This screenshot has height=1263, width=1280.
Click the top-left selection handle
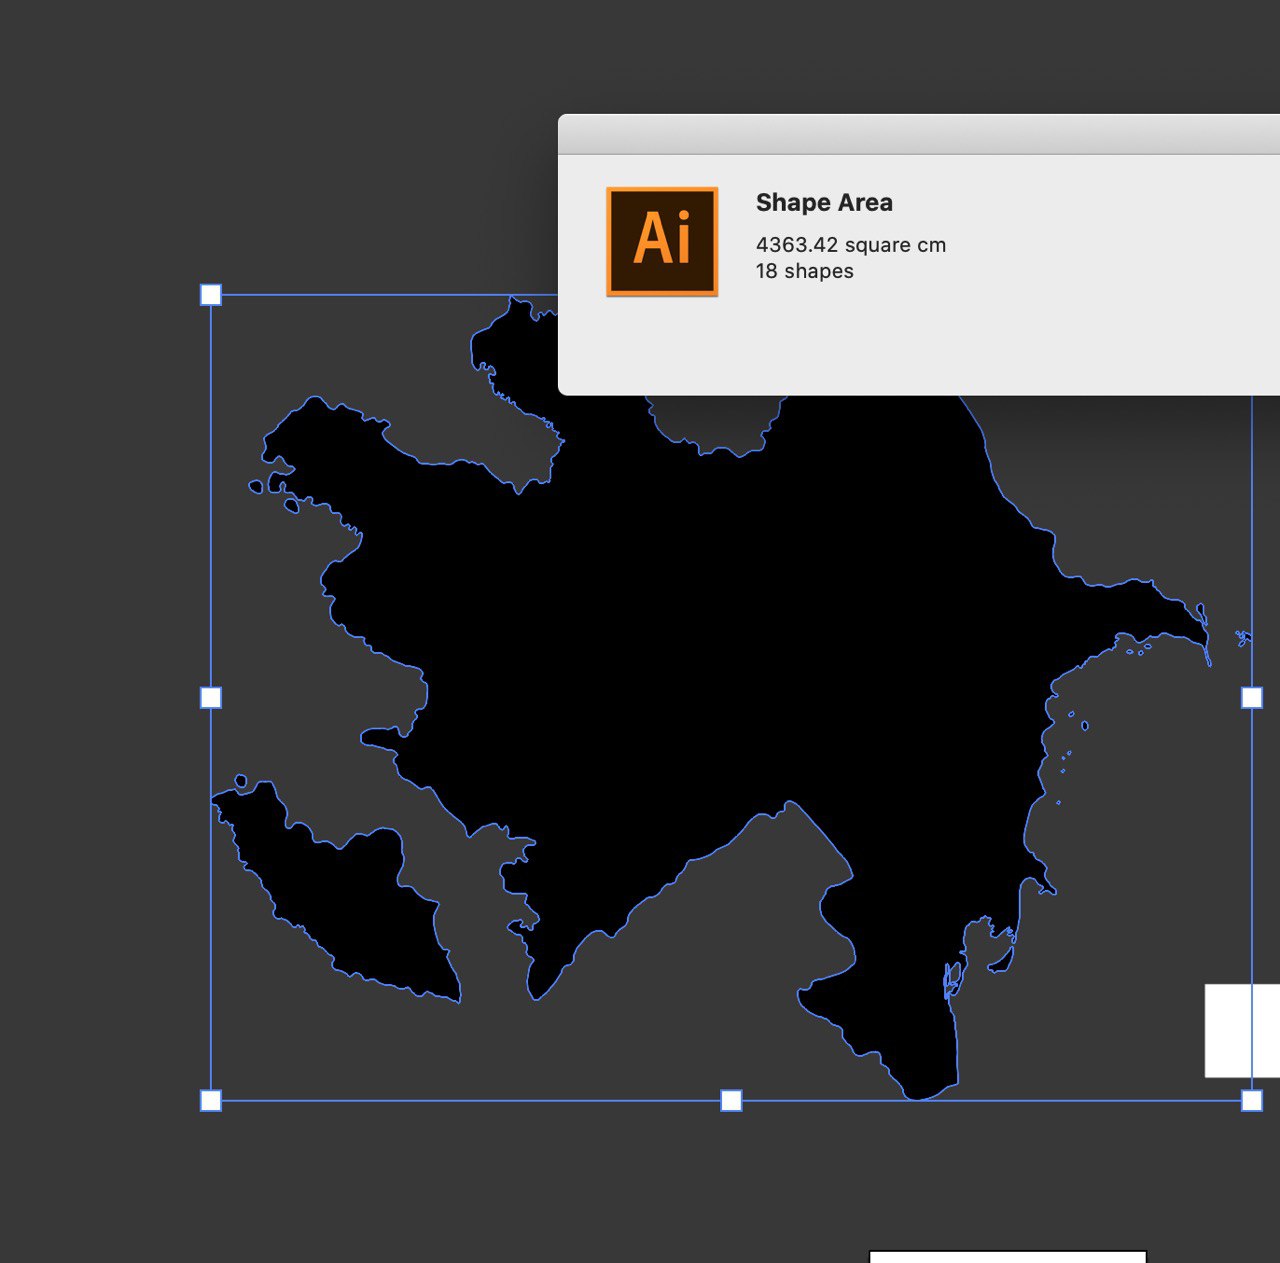click(x=211, y=295)
